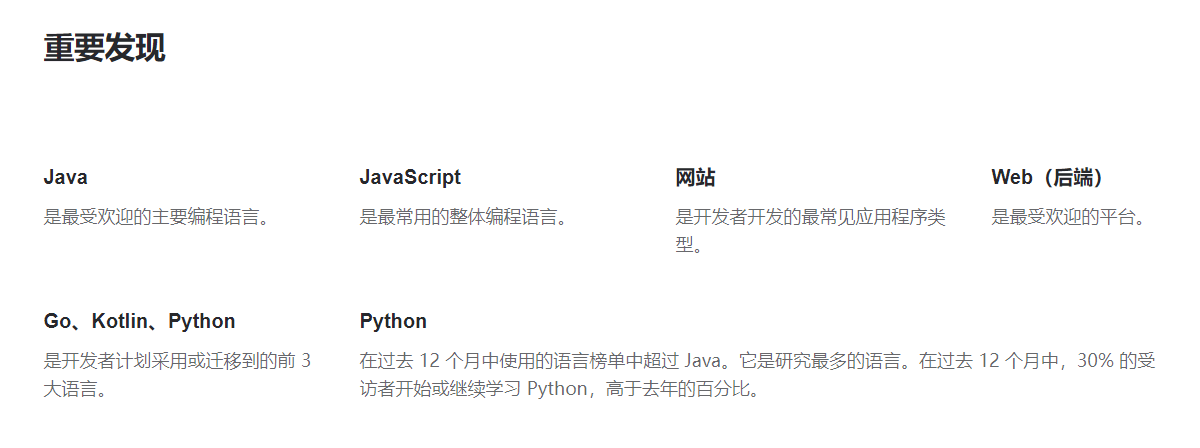Screen dimensions: 1200x448
Task: Select the "JavaScript" finding heading
Action: (x=410, y=177)
